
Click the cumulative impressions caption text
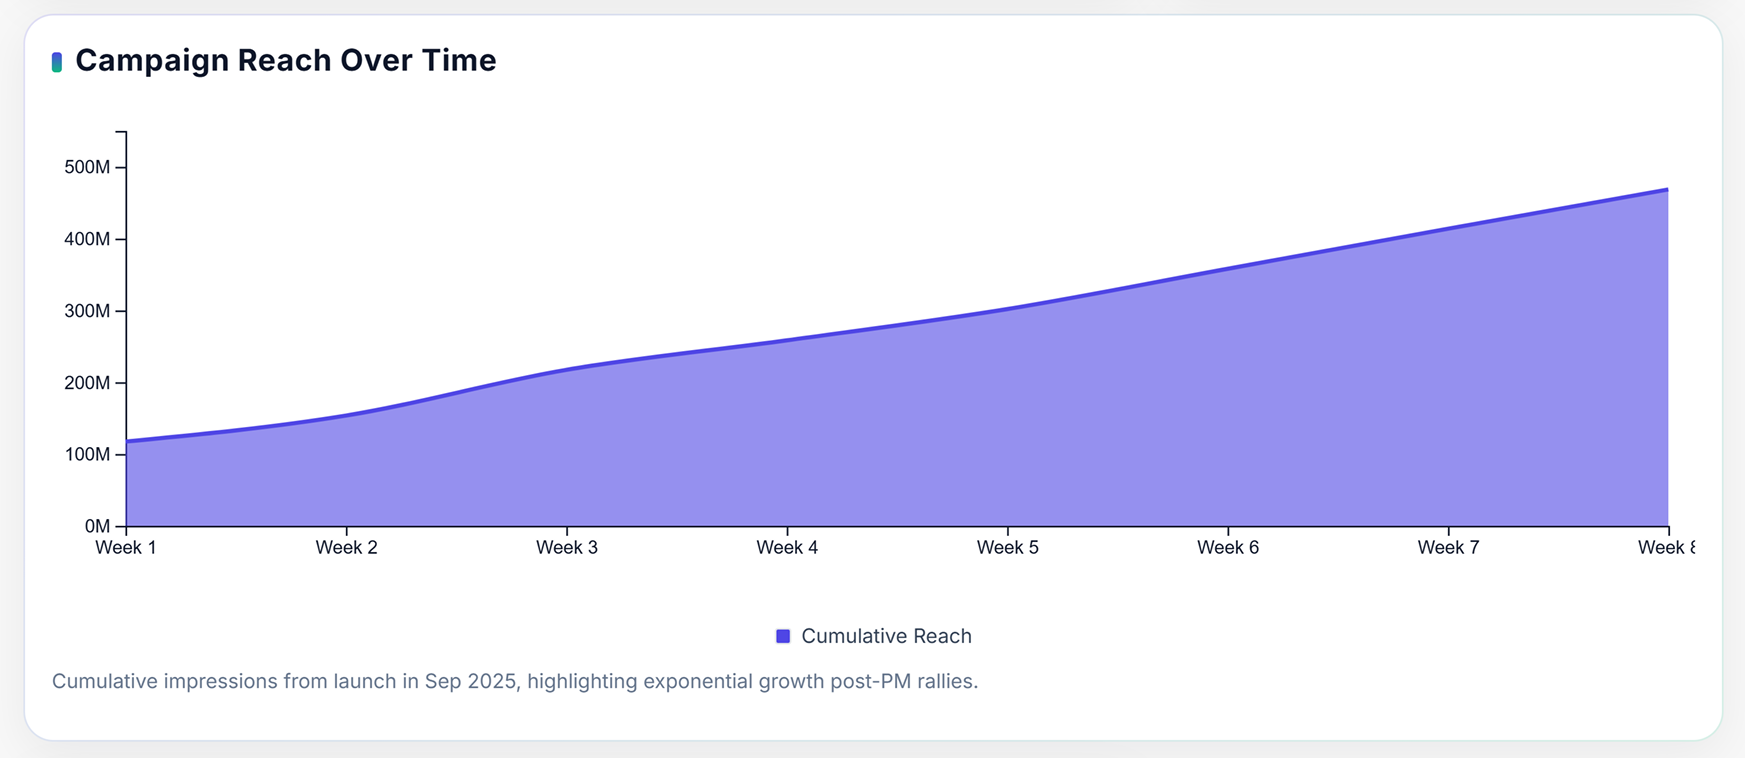pos(514,682)
